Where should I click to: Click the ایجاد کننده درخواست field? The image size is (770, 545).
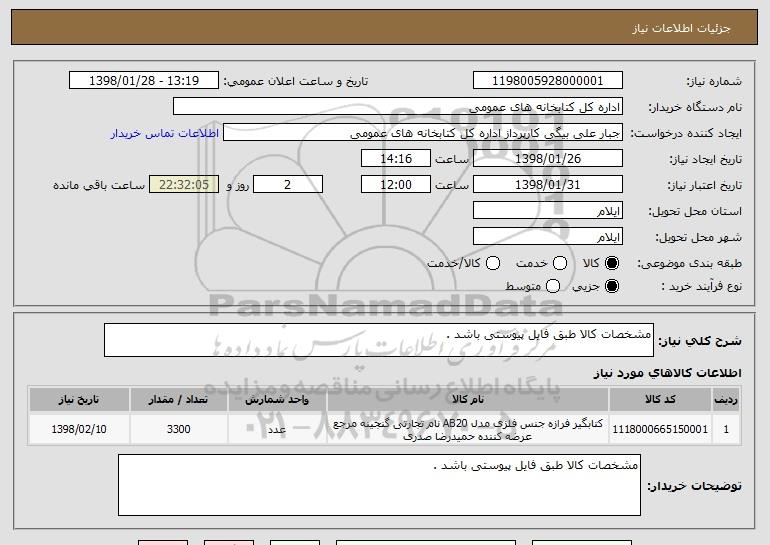422,133
